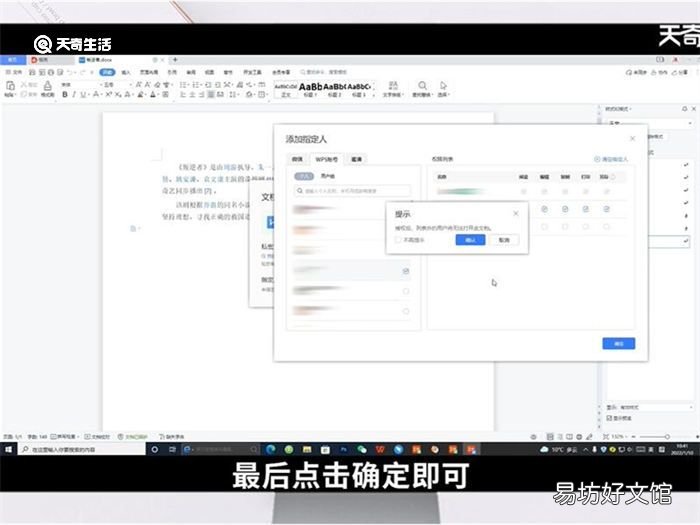
Task: Expand the styles gallery arrow
Action: click(374, 94)
